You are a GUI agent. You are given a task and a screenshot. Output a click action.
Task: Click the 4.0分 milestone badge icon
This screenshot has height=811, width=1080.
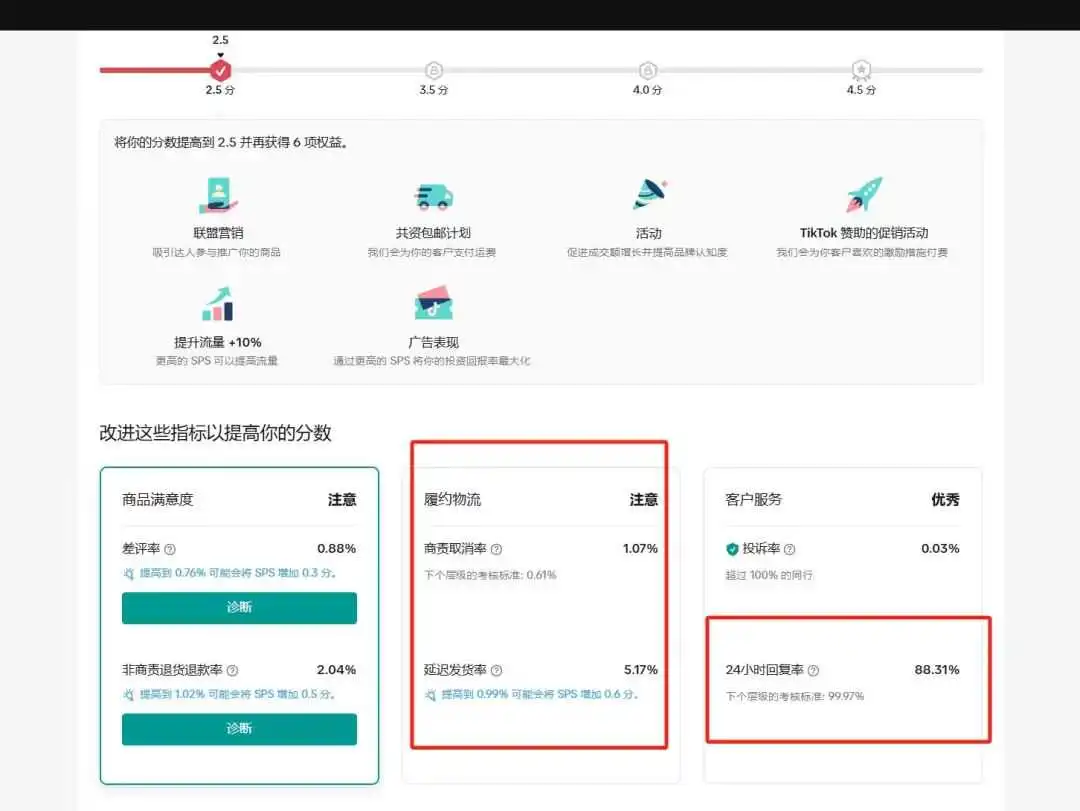click(647, 70)
